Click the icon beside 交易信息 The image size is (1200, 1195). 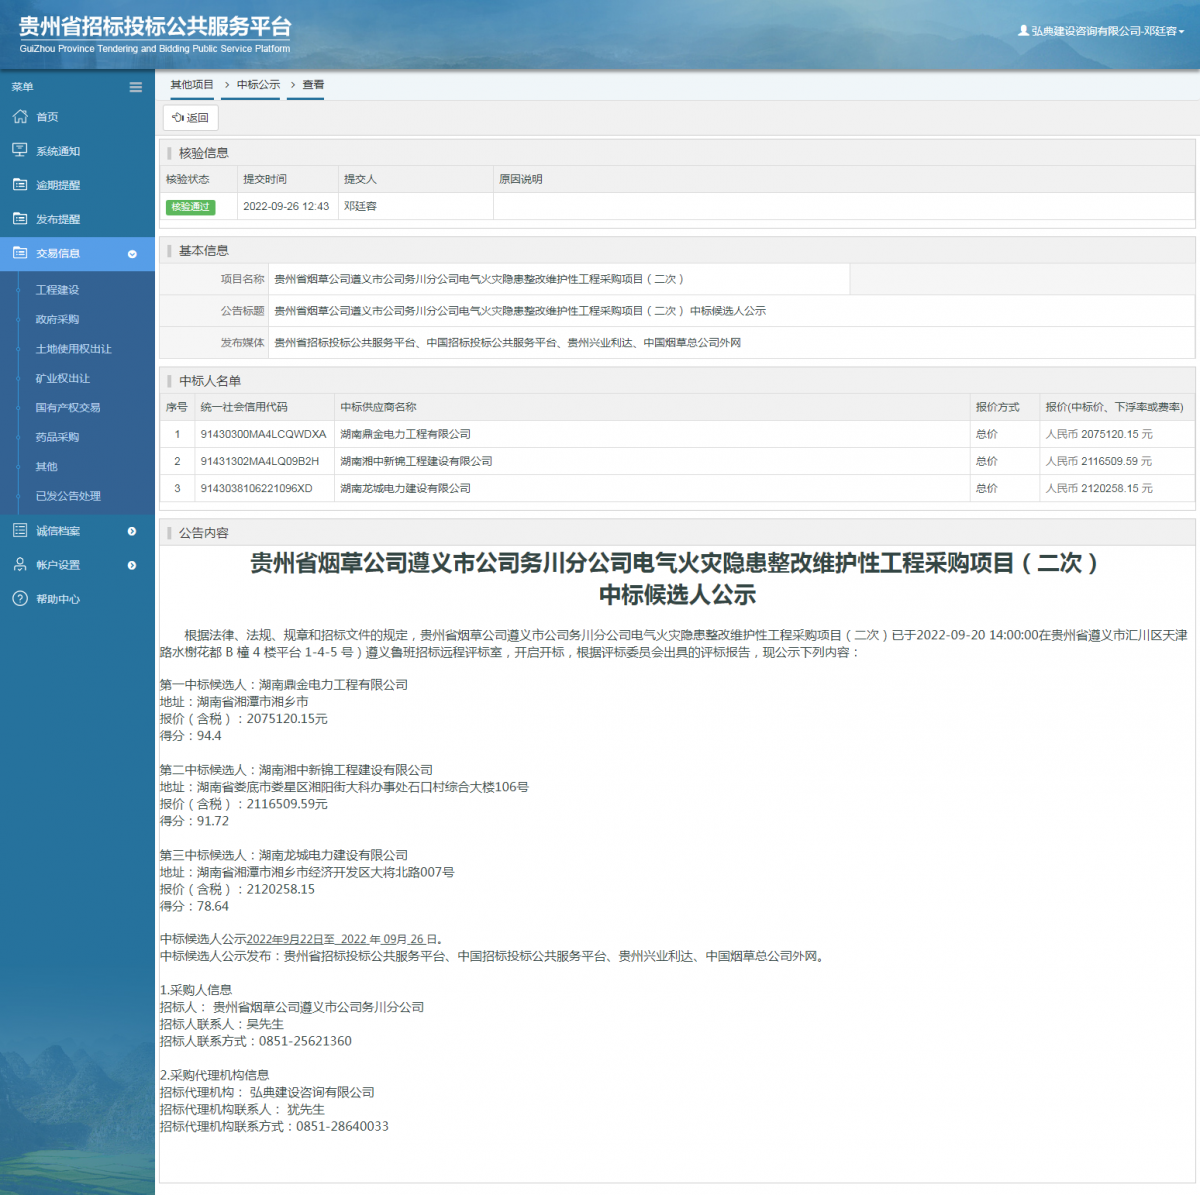point(20,252)
